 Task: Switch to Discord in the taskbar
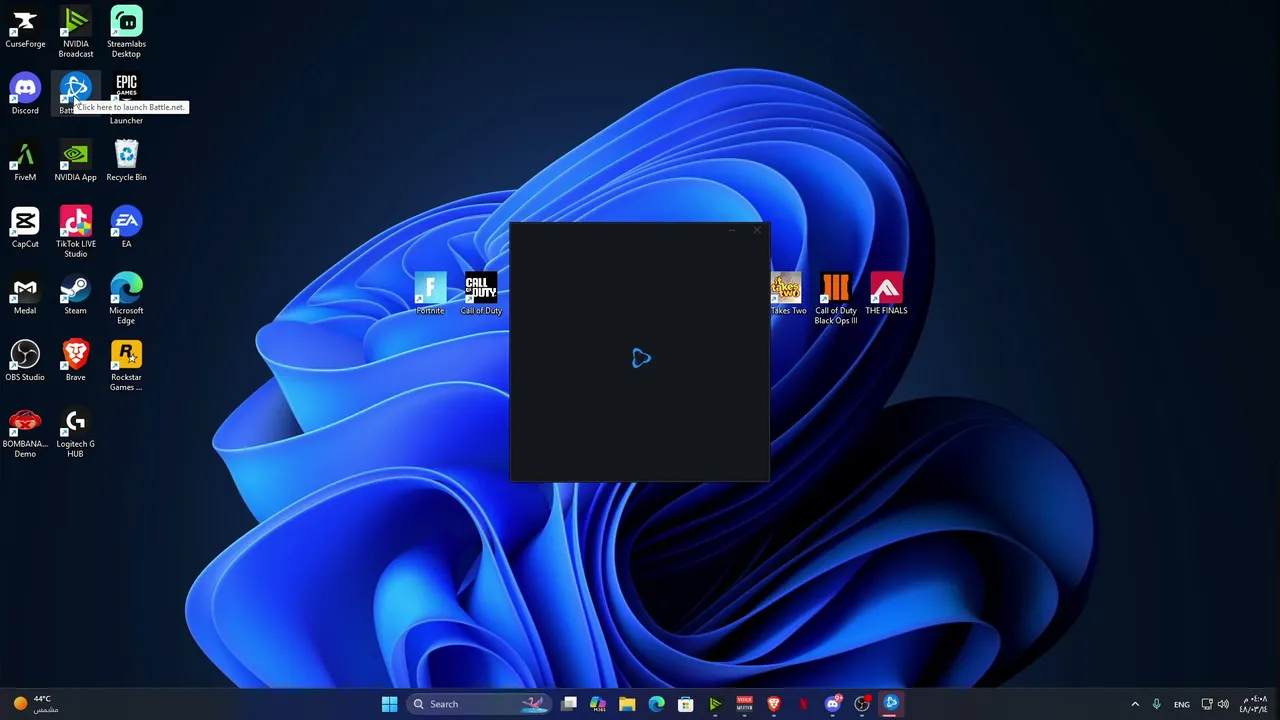point(832,704)
